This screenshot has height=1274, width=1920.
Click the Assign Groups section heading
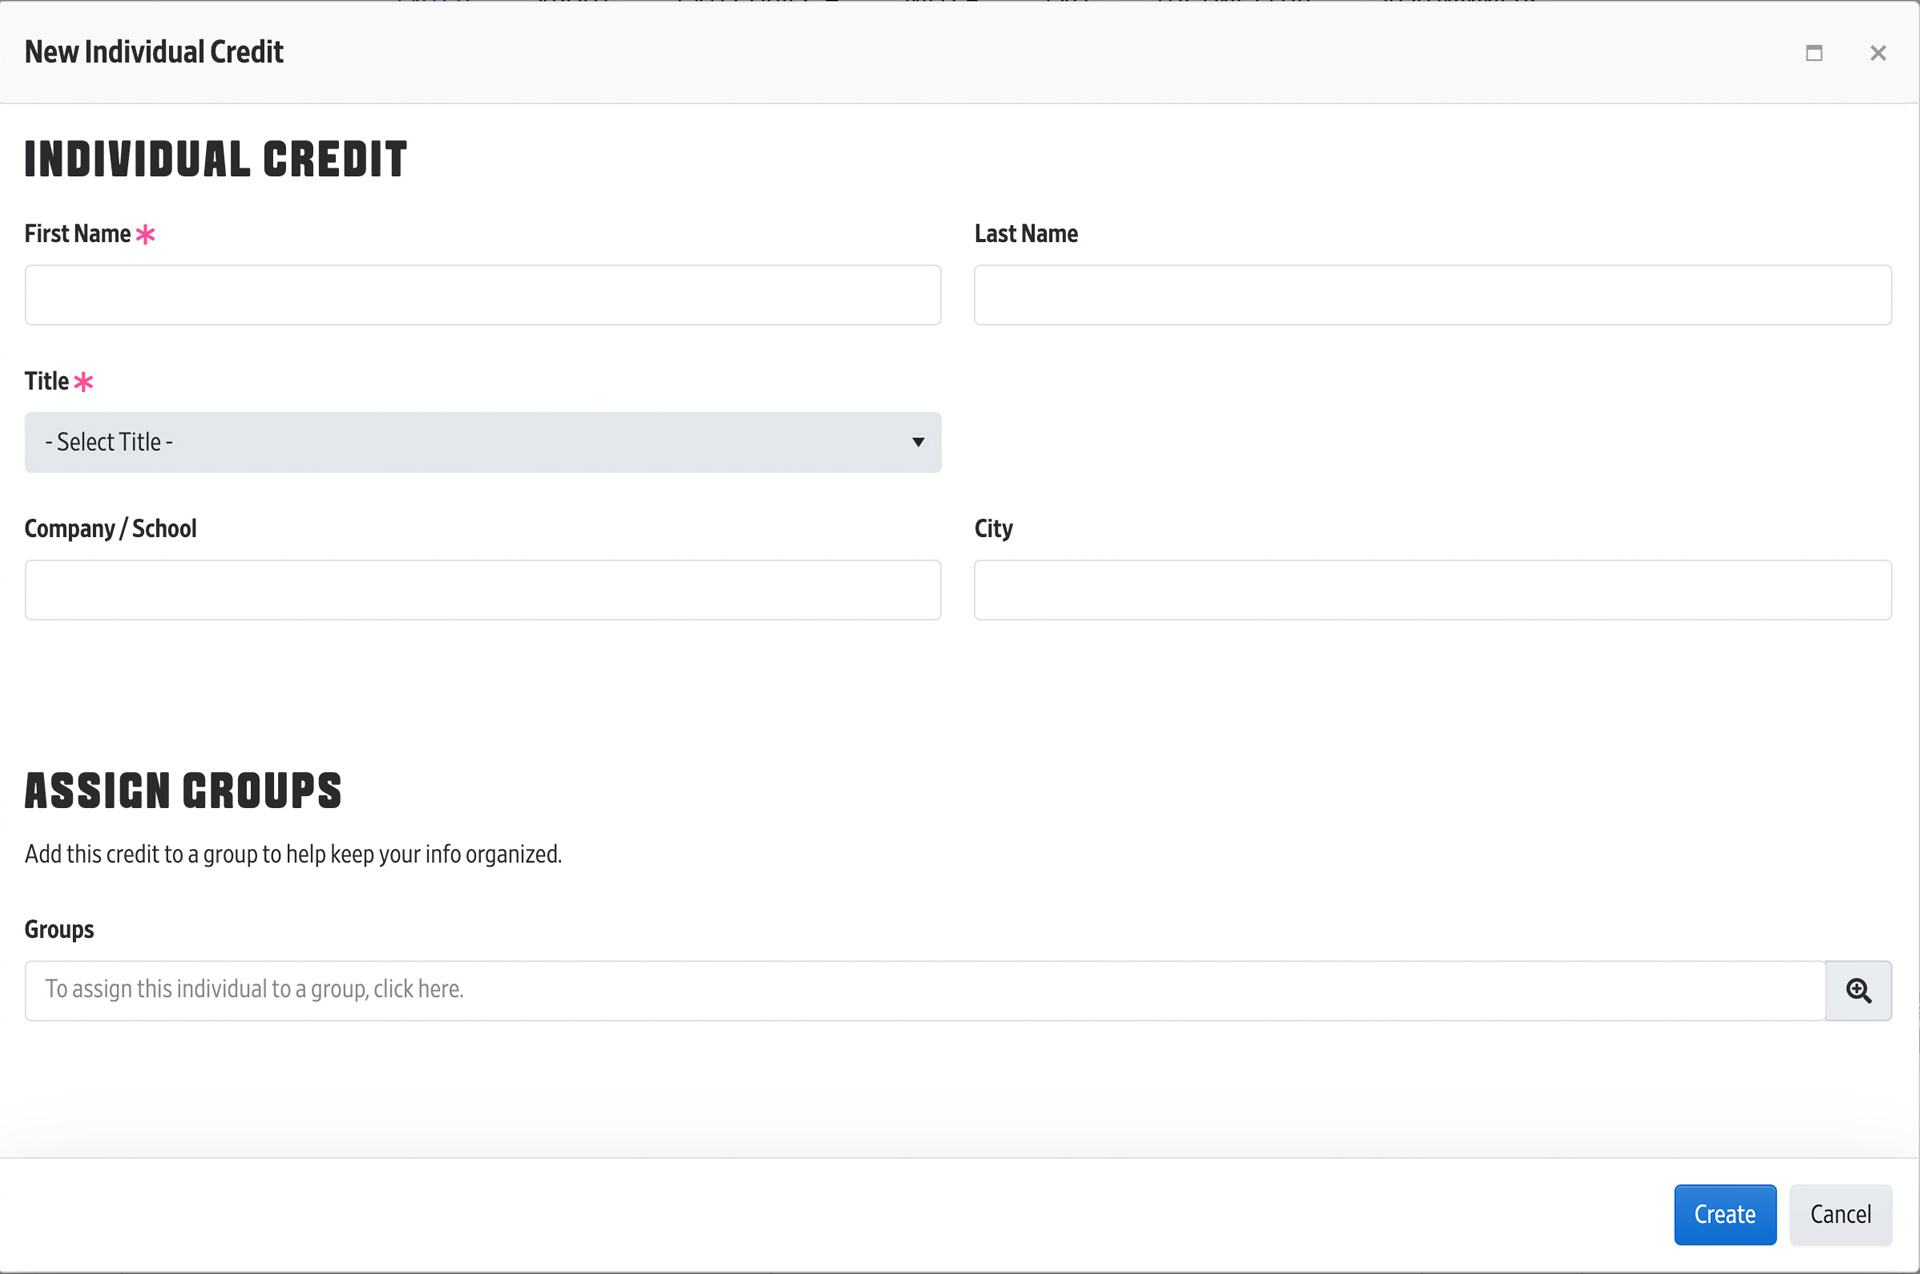point(183,791)
